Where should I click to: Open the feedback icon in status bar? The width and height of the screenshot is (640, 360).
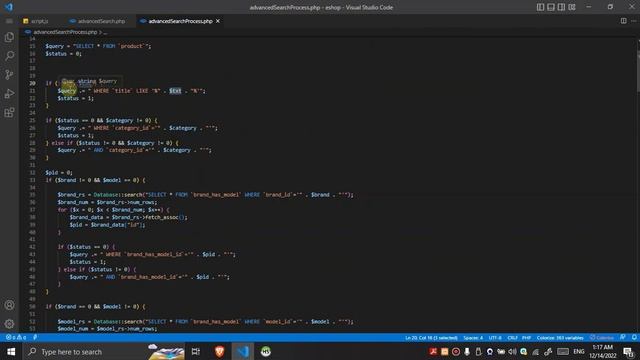coord(622,338)
